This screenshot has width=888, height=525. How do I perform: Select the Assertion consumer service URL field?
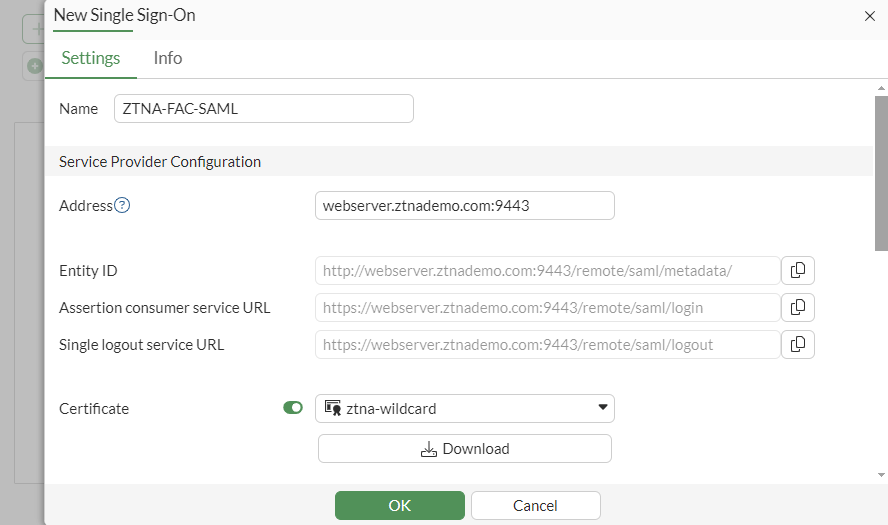pos(547,308)
